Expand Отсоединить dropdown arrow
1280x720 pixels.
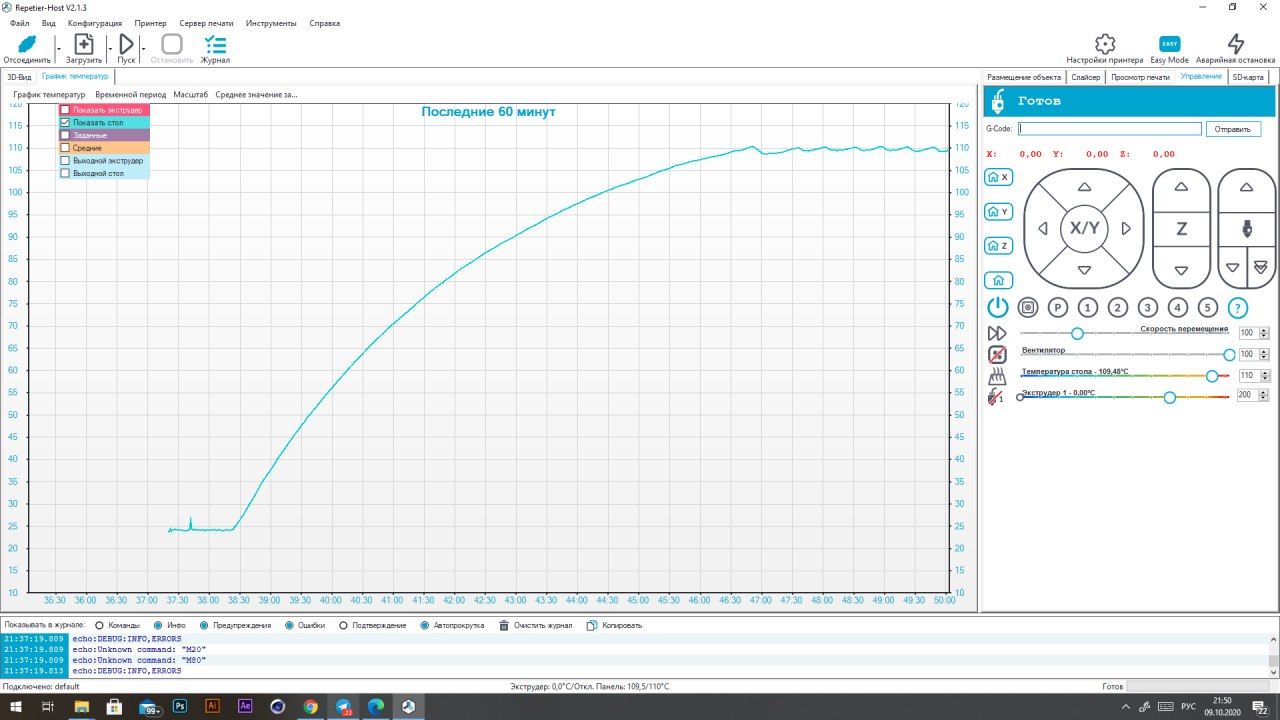click(58, 48)
